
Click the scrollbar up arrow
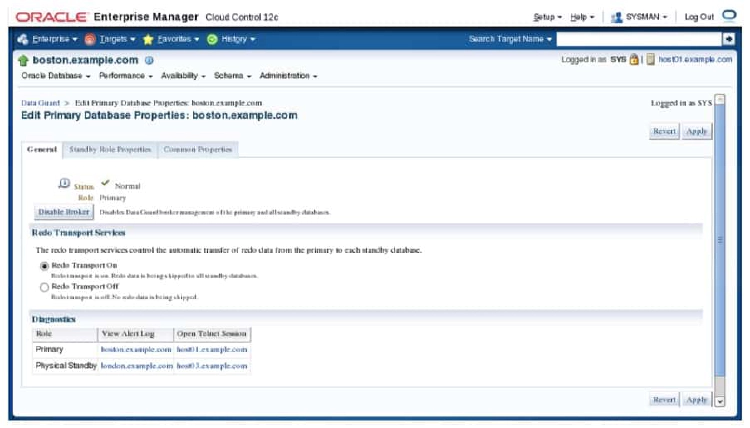pos(720,99)
